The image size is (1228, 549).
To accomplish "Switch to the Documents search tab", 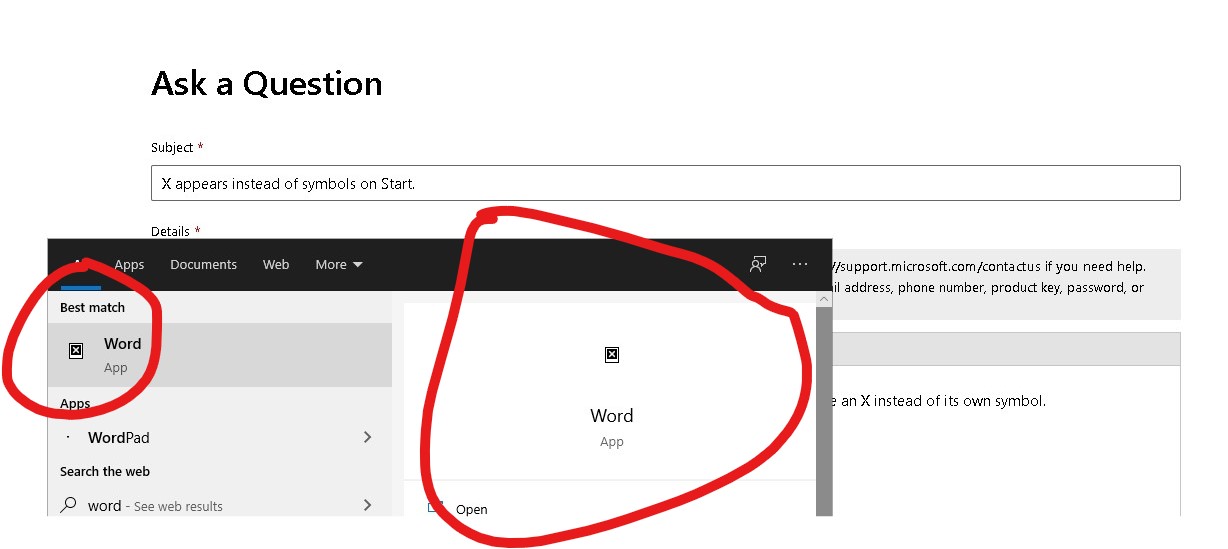I will (203, 265).
